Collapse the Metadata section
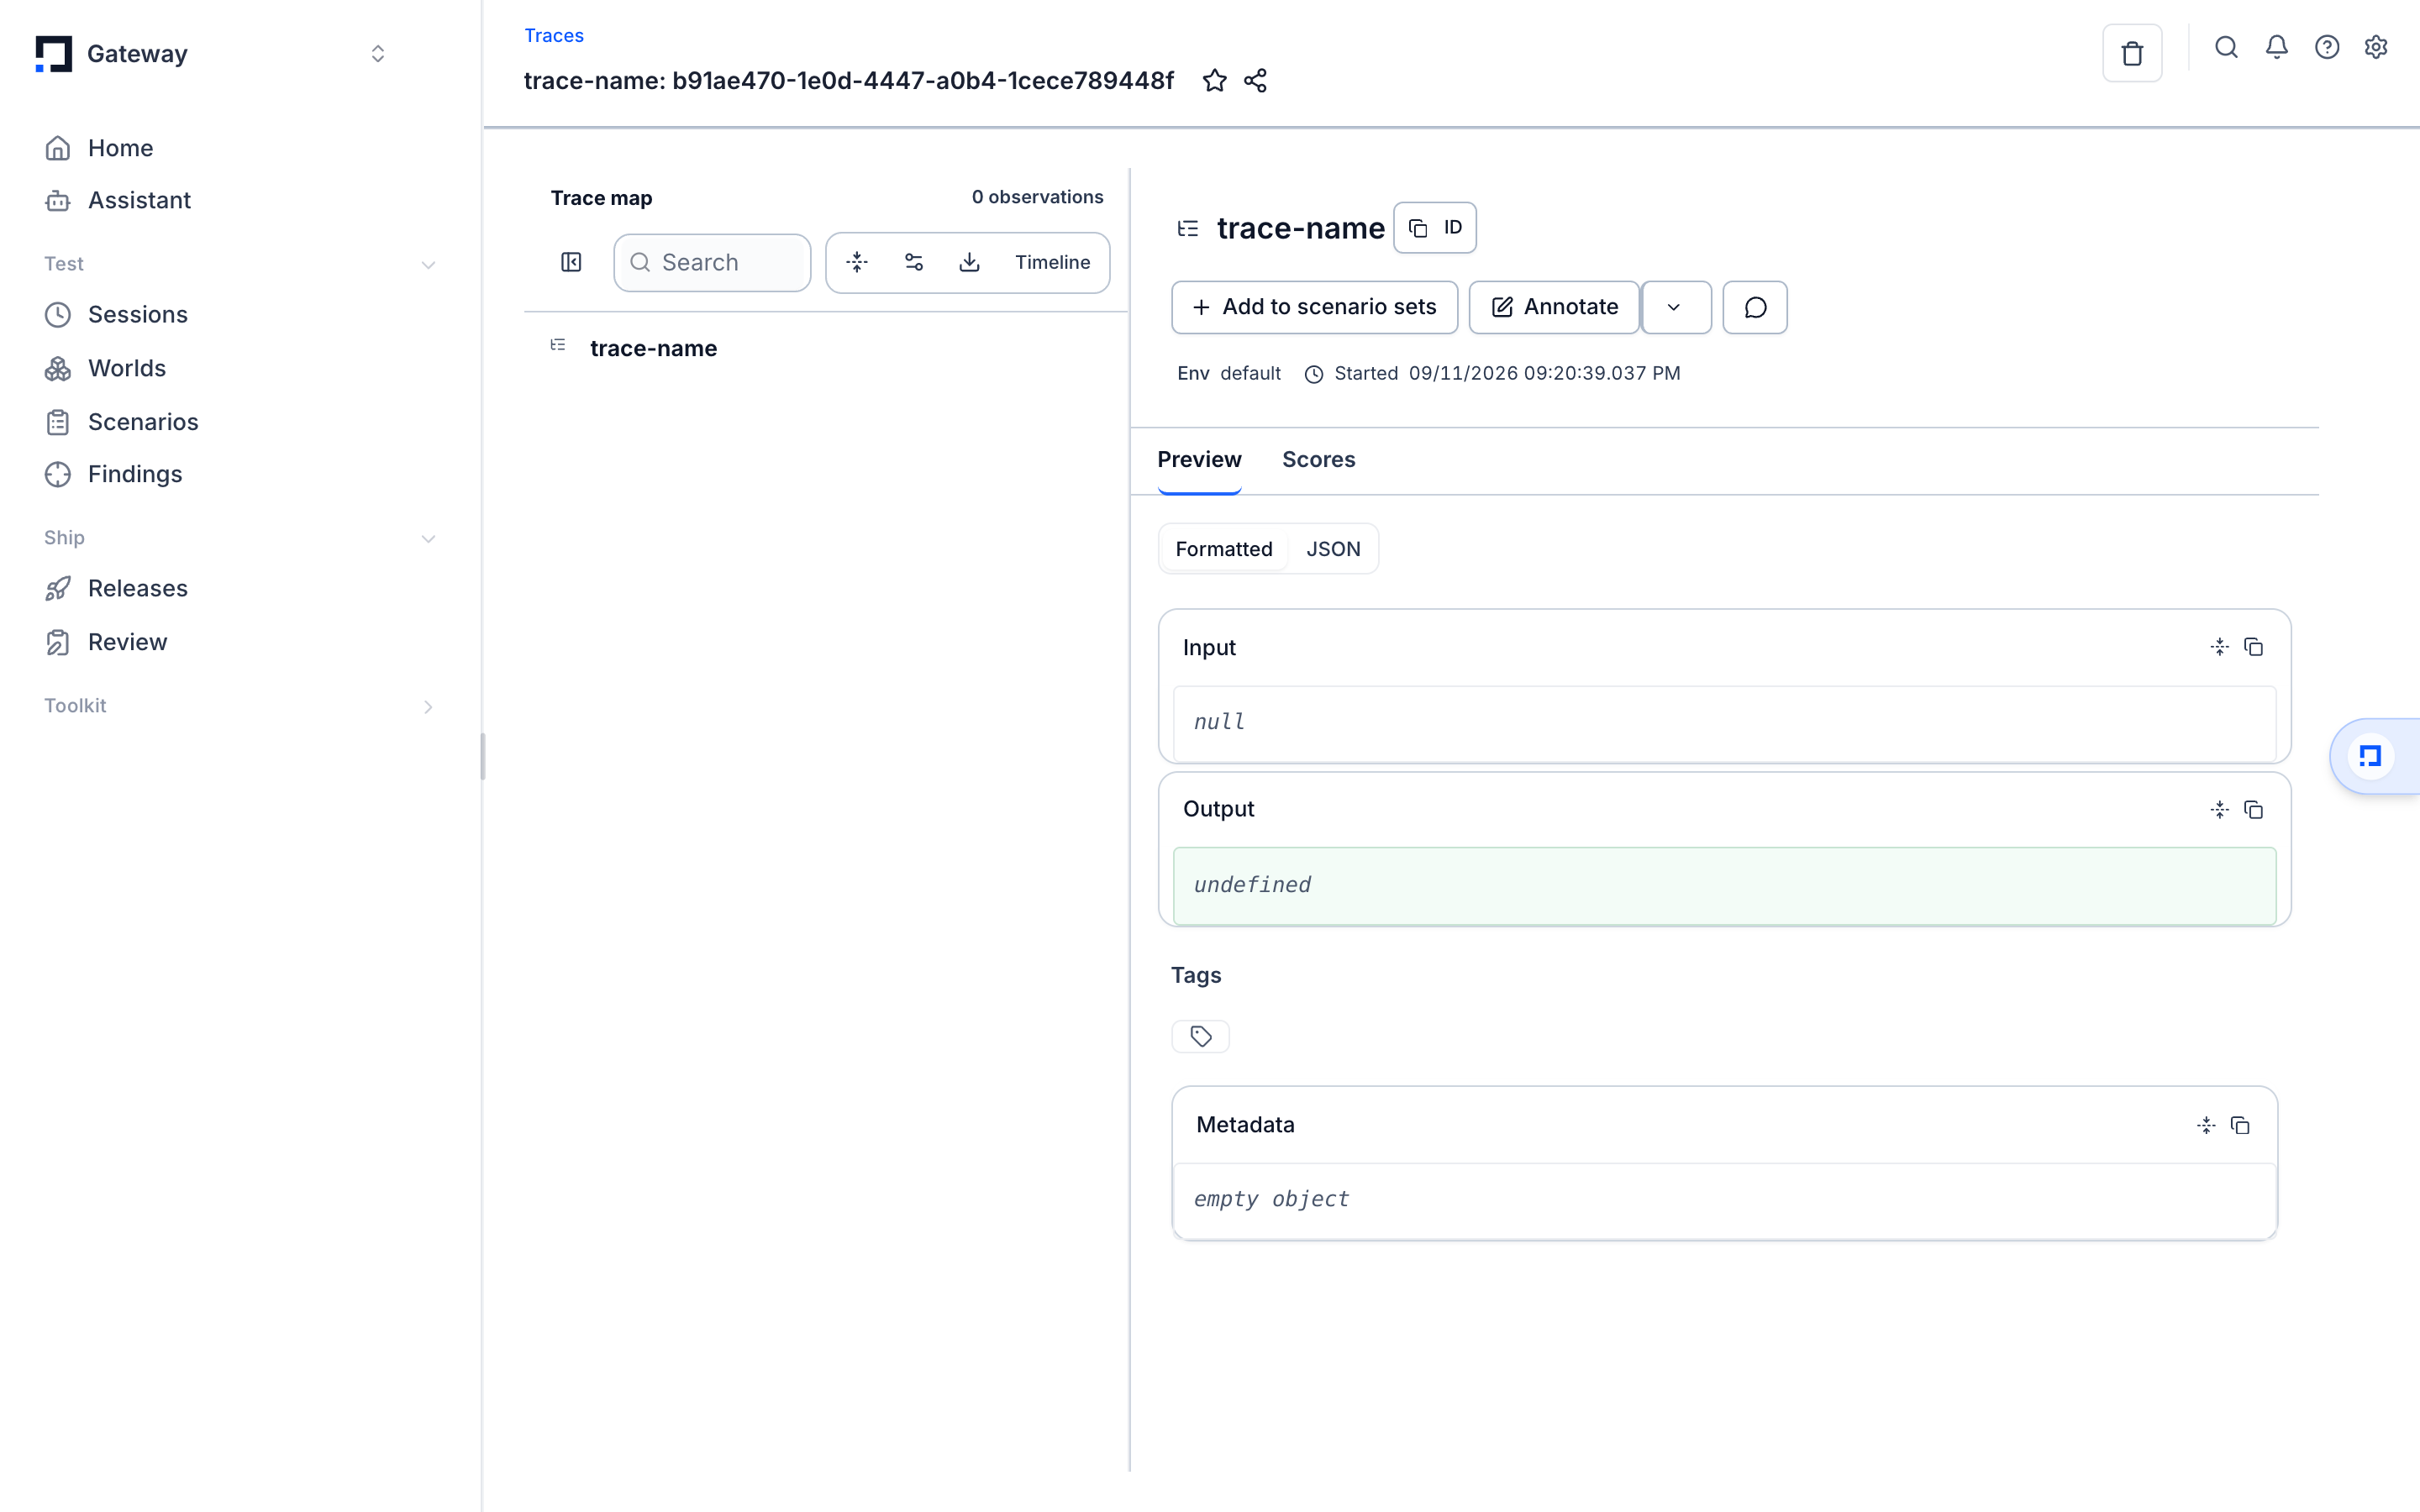Viewport: 2420px width, 1512px height. point(2206,1126)
